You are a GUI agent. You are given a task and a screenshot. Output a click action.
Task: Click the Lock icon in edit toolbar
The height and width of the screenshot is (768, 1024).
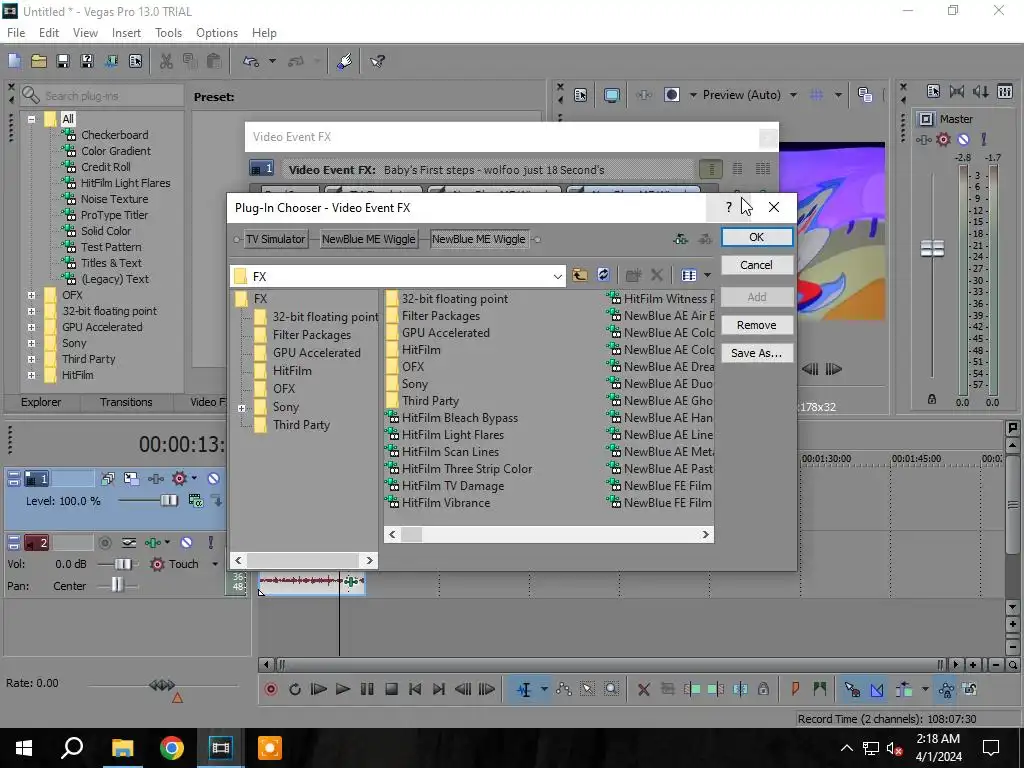763,689
